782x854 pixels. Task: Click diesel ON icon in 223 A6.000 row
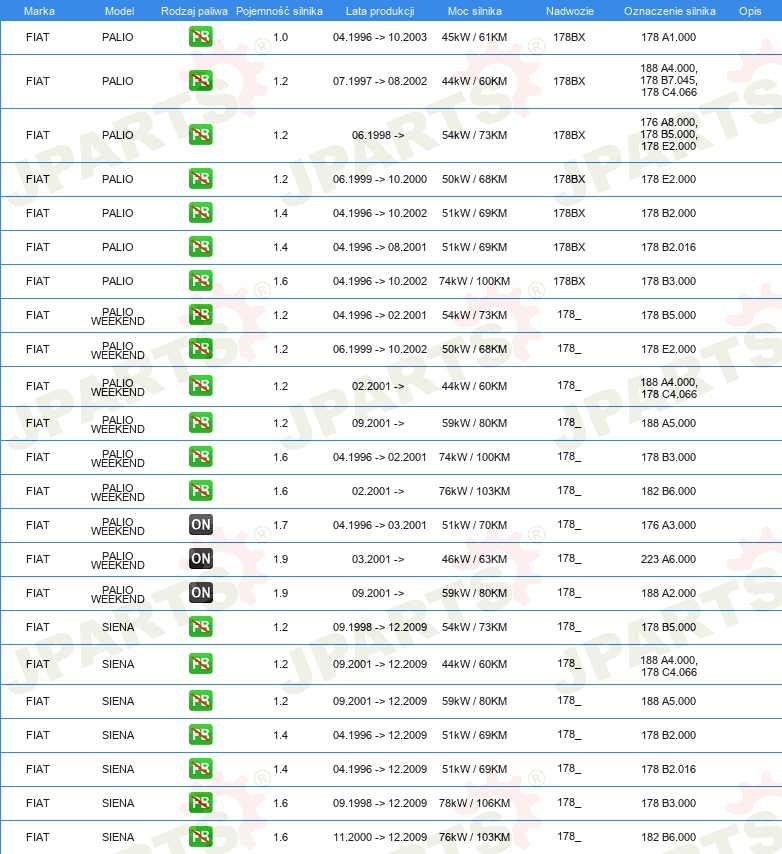coord(200,559)
